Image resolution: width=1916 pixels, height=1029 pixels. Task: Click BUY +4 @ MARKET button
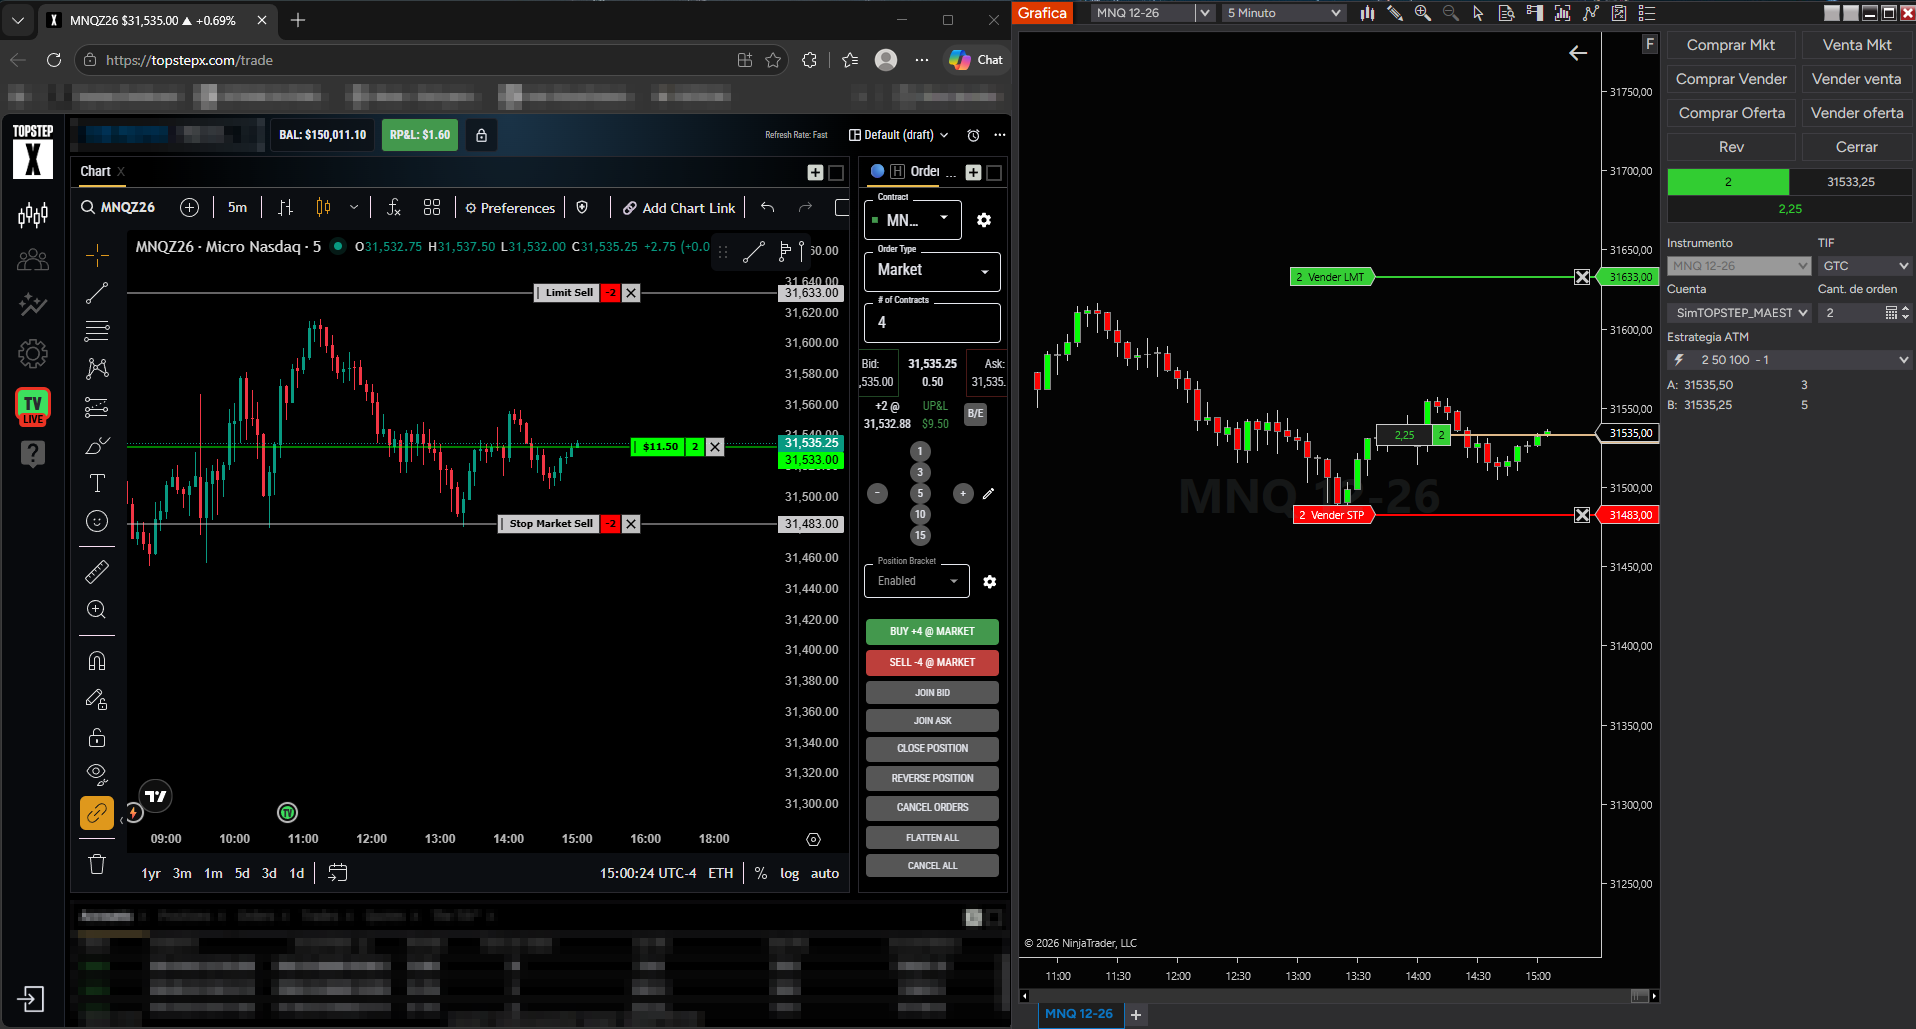[x=932, y=632]
